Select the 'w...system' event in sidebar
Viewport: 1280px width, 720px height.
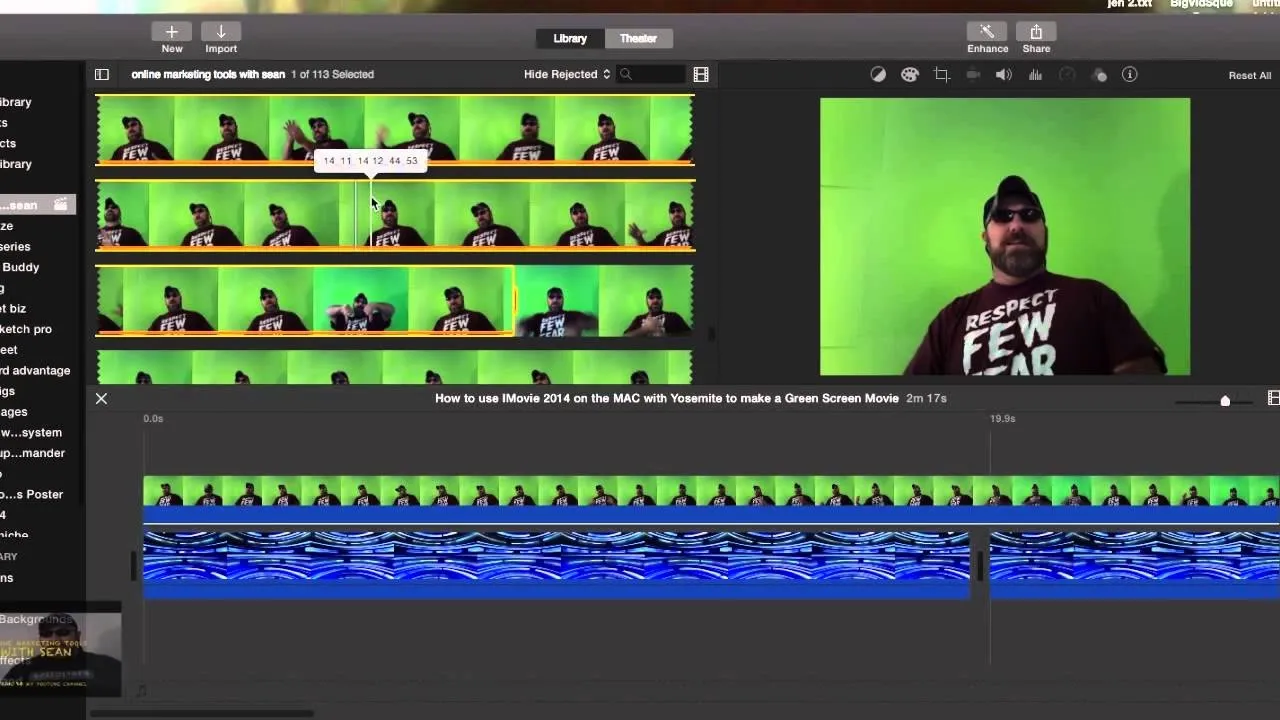click(31, 432)
